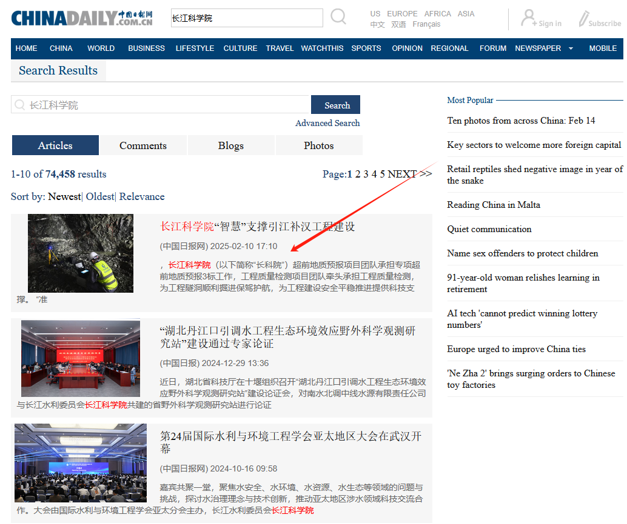Viewport: 627px width, 524px height.
Task: Switch to the Photos tab
Action: click(x=319, y=145)
